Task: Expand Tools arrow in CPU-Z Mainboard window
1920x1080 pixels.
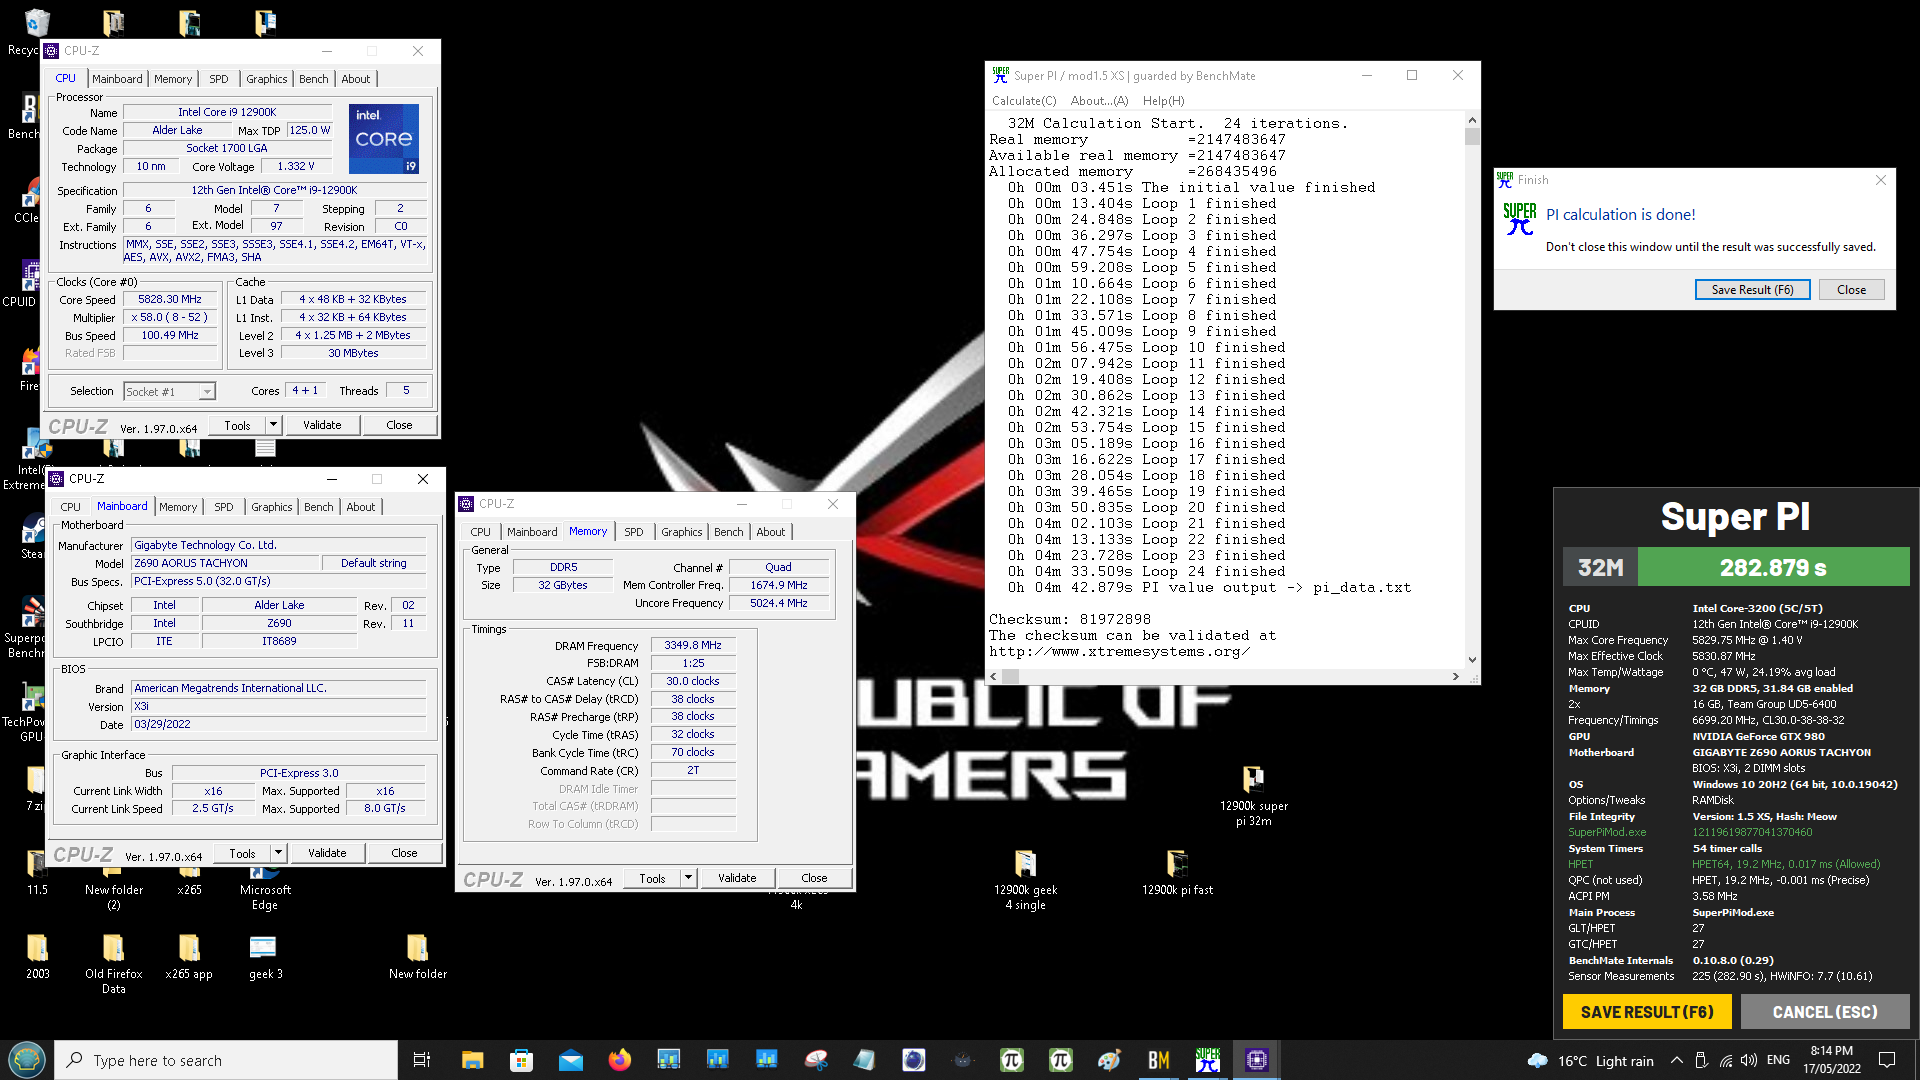Action: (x=279, y=853)
